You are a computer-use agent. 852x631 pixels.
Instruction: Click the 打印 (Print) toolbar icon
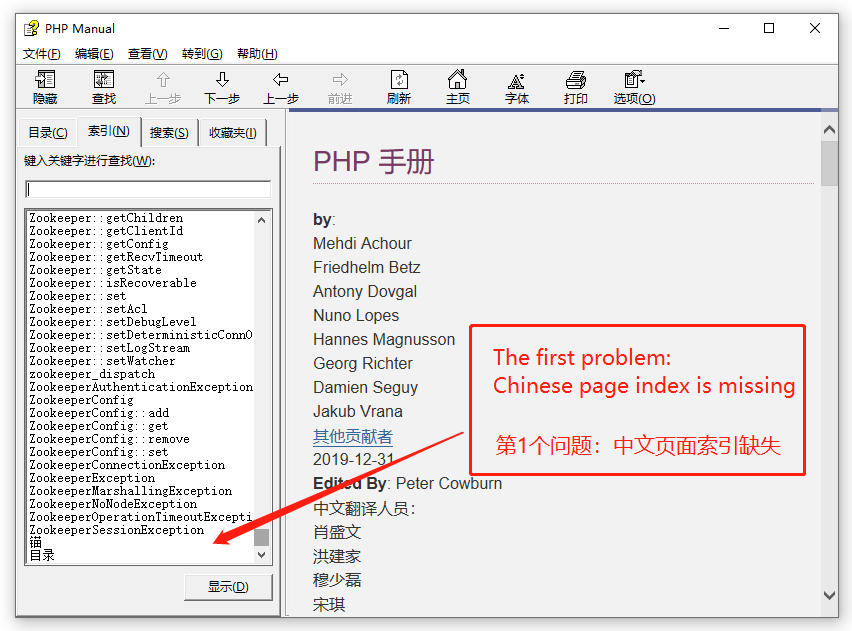[575, 87]
